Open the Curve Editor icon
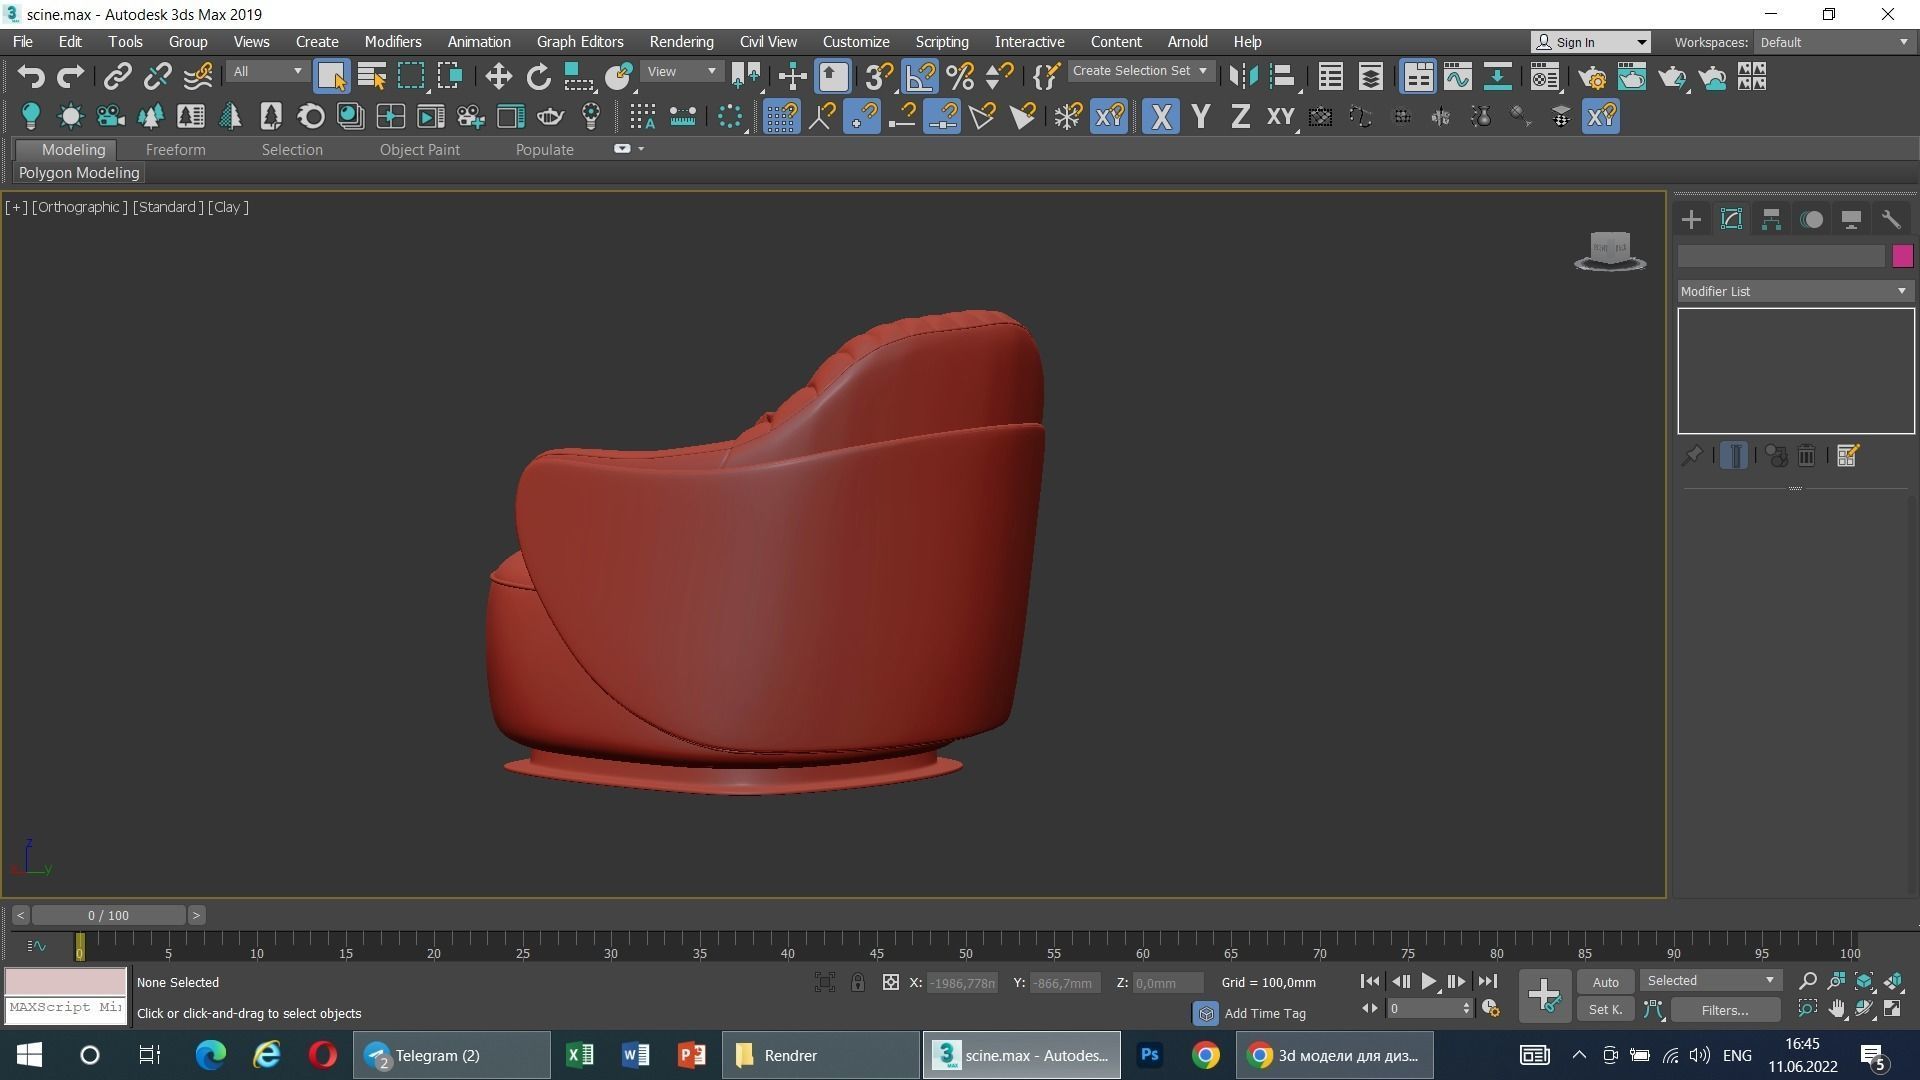This screenshot has height=1080, width=1920. pos(1457,76)
